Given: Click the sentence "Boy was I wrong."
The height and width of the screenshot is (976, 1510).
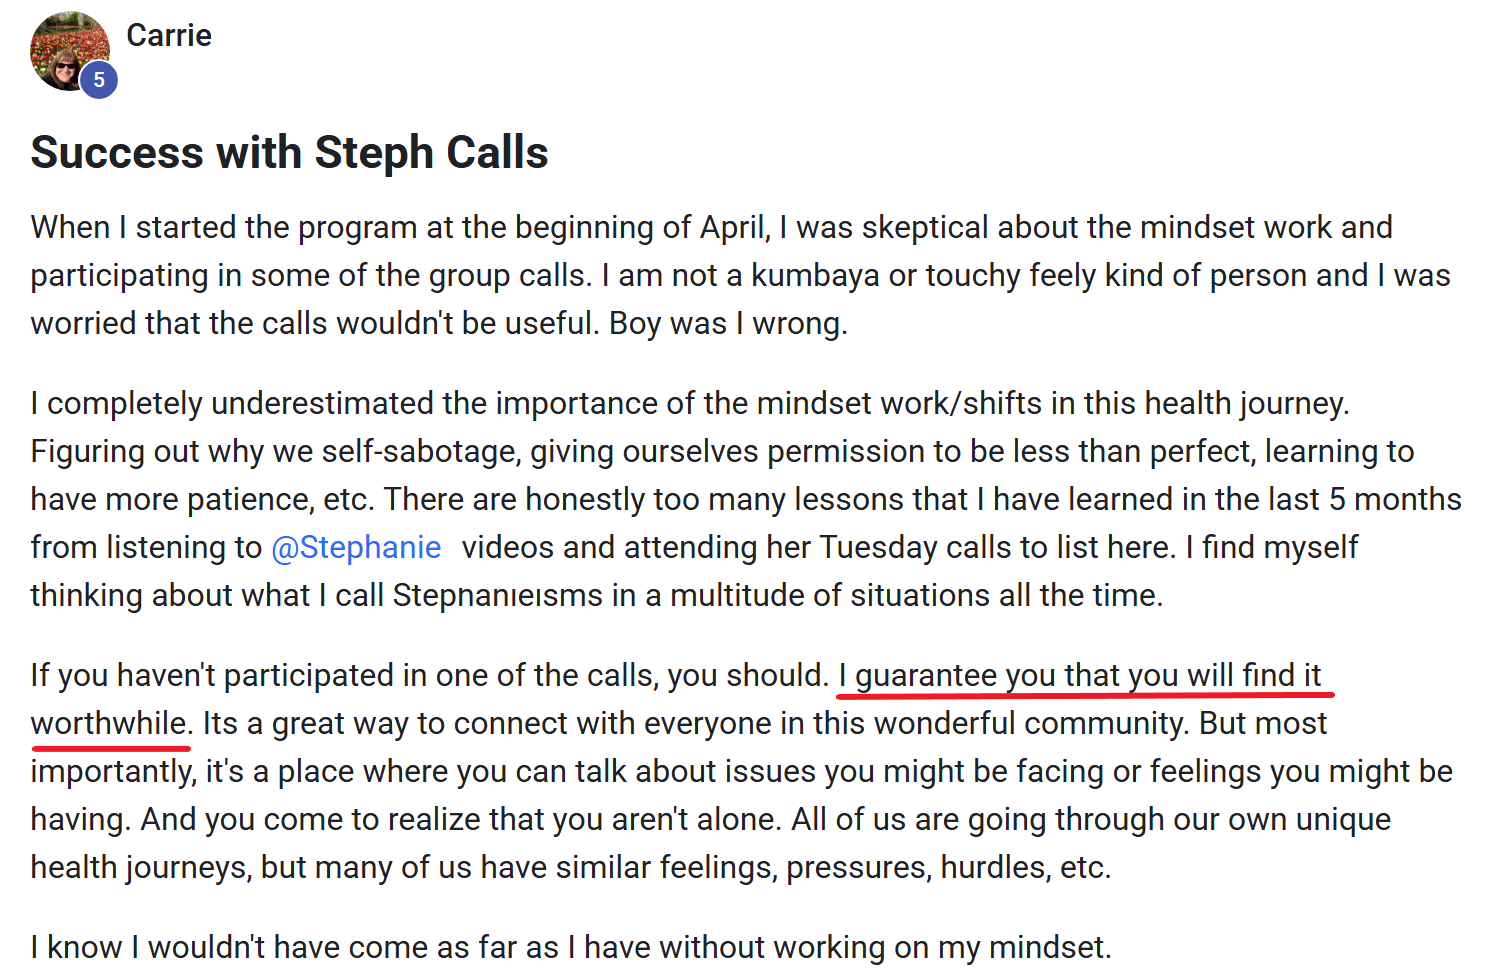Looking at the screenshot, I should click(x=728, y=324).
